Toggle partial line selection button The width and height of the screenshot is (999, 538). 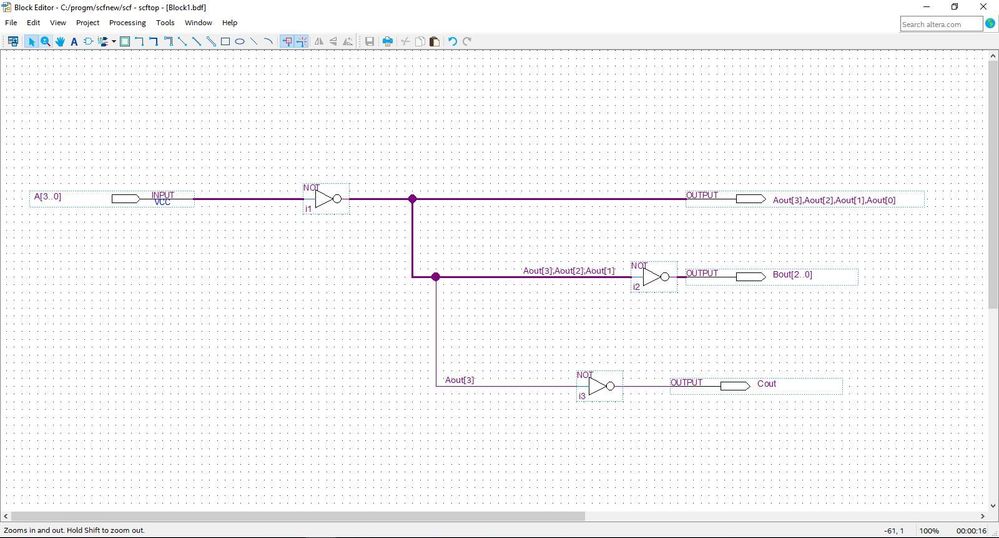click(x=301, y=41)
